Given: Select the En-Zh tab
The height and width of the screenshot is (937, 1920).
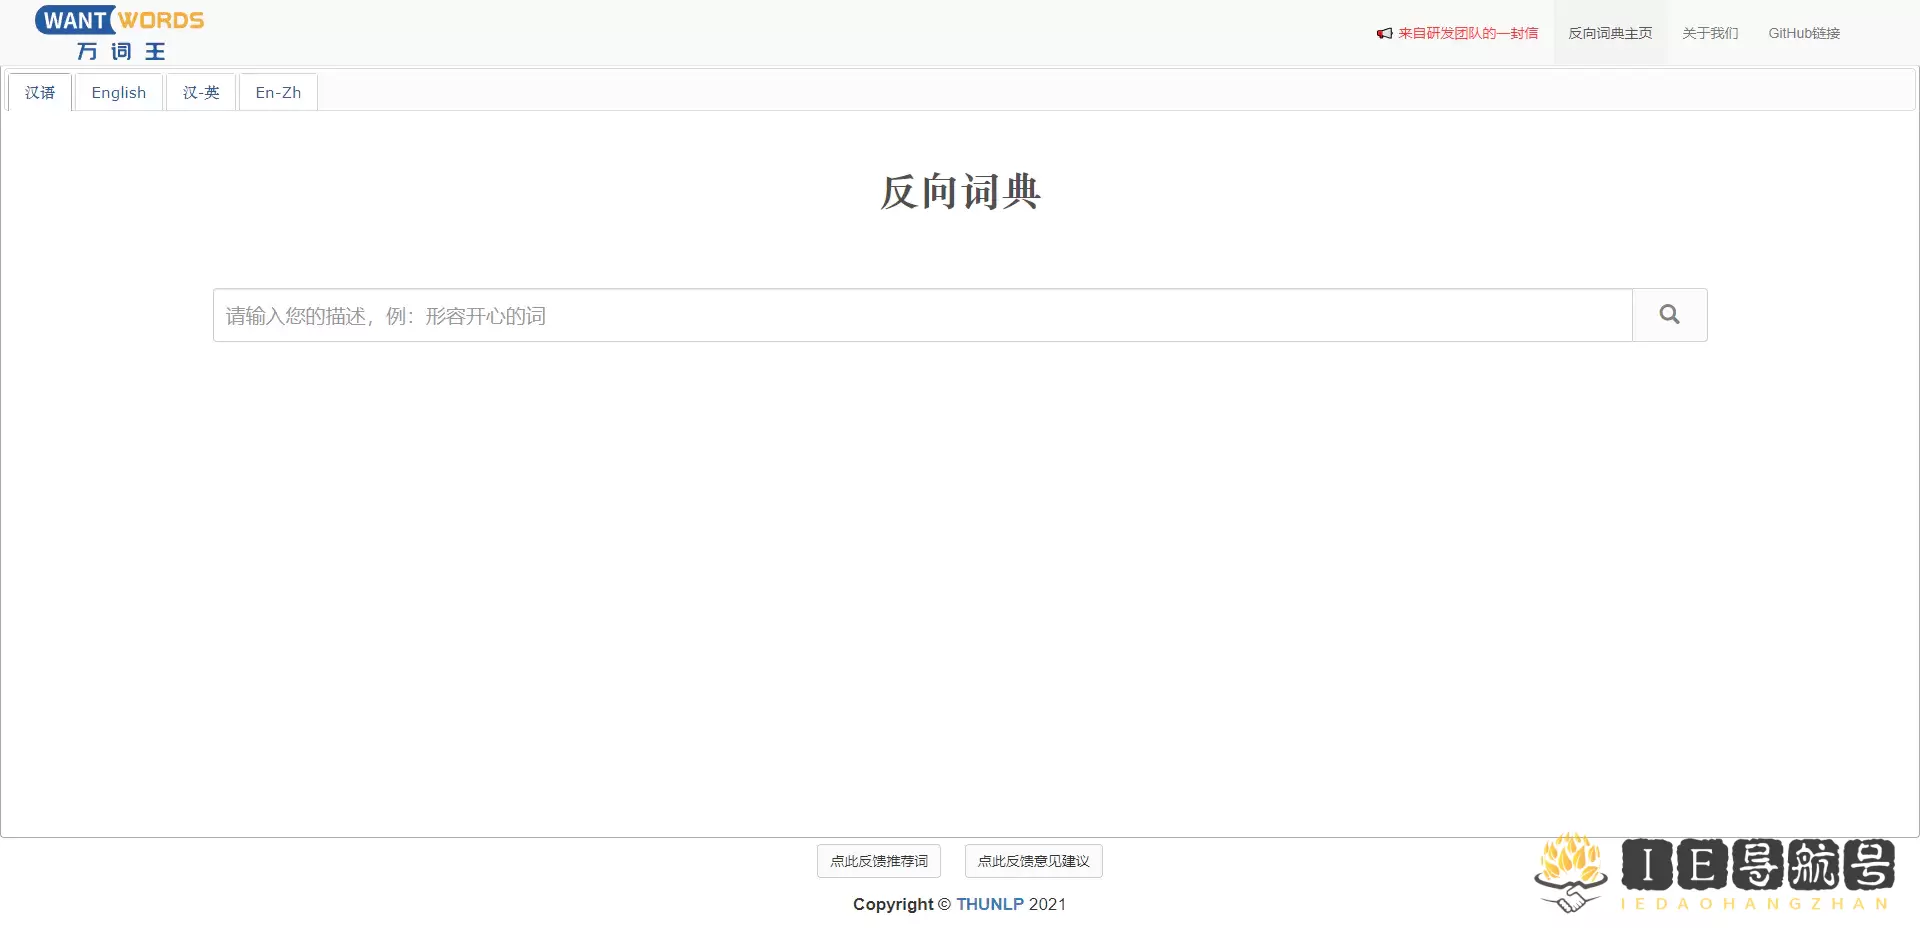Looking at the screenshot, I should pyautogui.click(x=277, y=92).
